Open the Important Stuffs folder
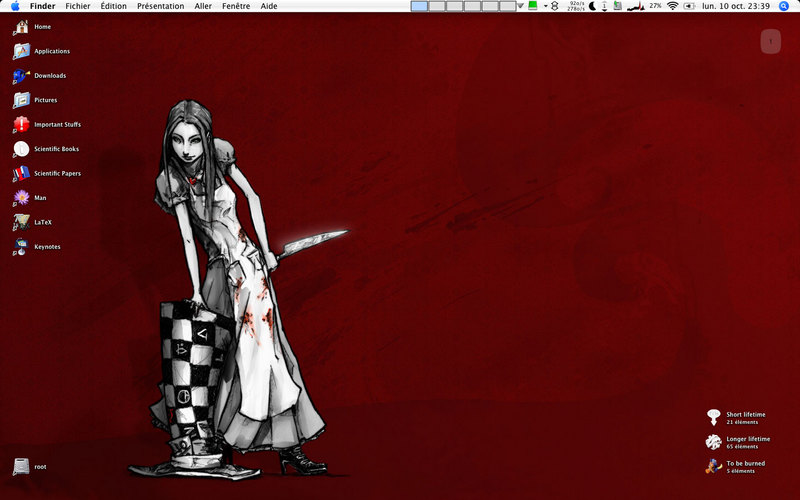 click(x=21, y=124)
